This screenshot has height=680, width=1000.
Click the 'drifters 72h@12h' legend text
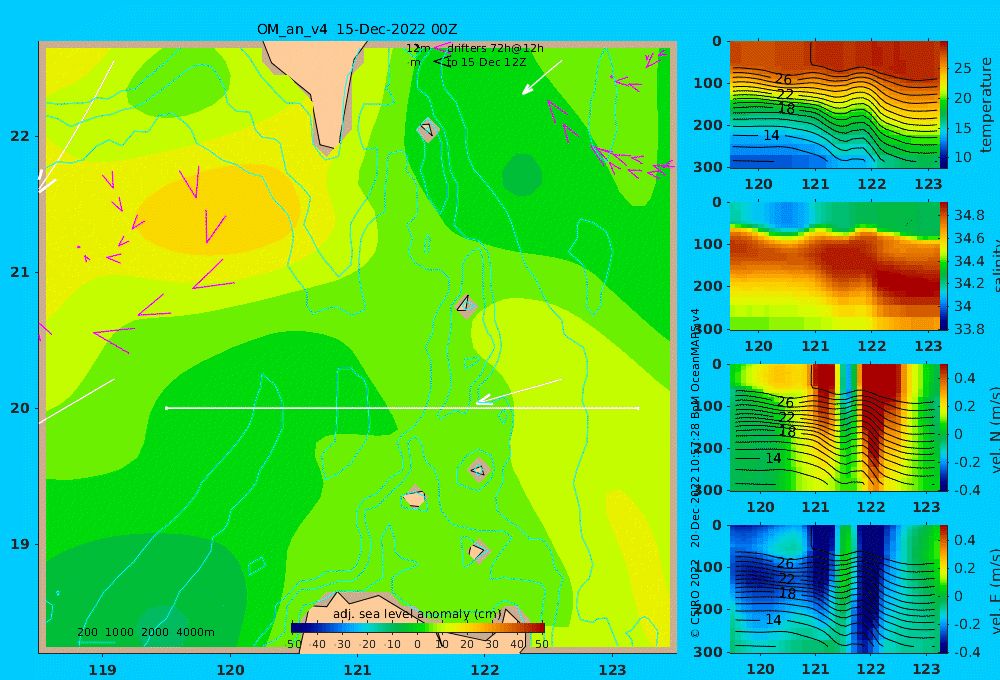495,48
